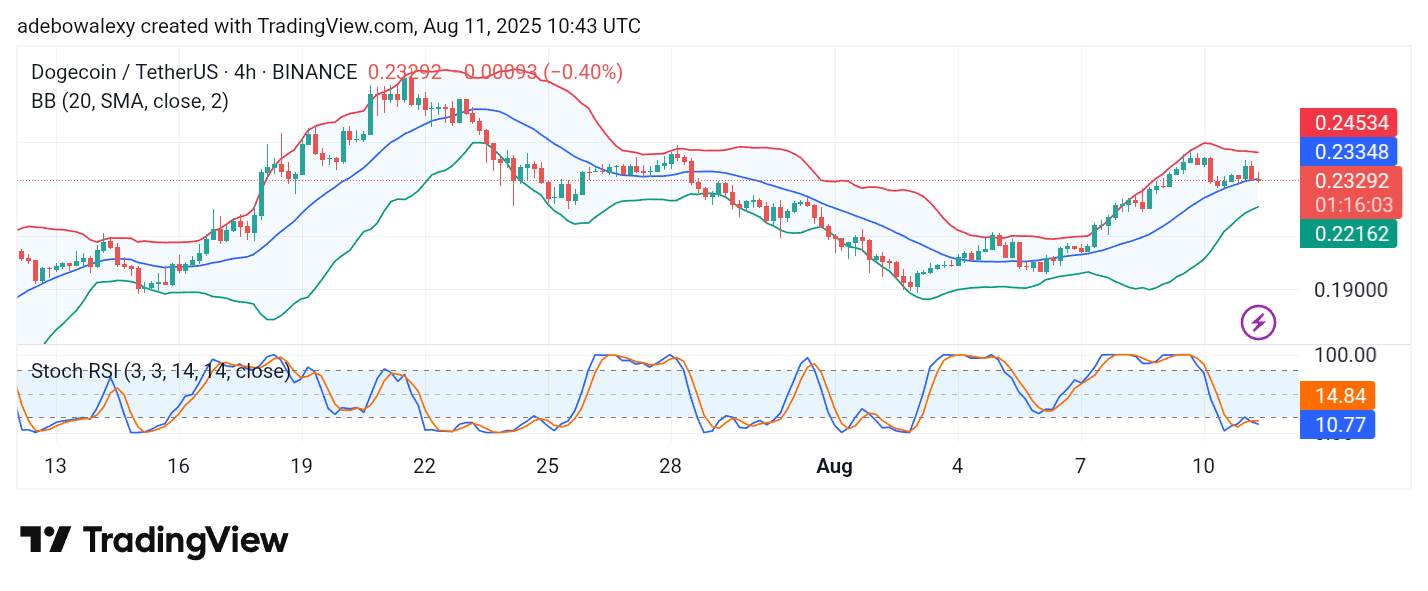The width and height of the screenshot is (1428, 591).
Task: Click the price change −0.40% text
Action: [584, 72]
